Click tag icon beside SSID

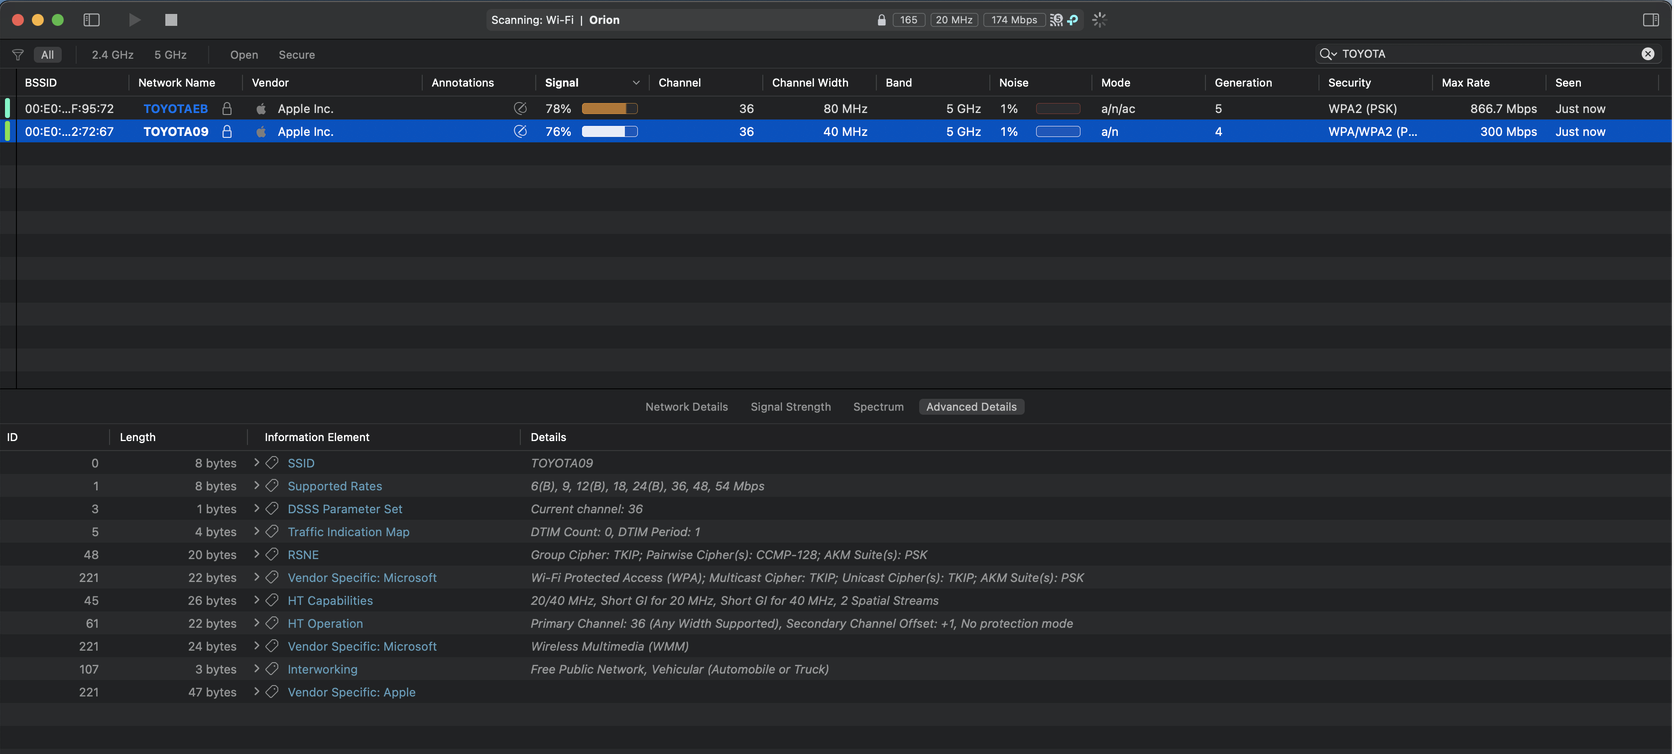pos(272,463)
